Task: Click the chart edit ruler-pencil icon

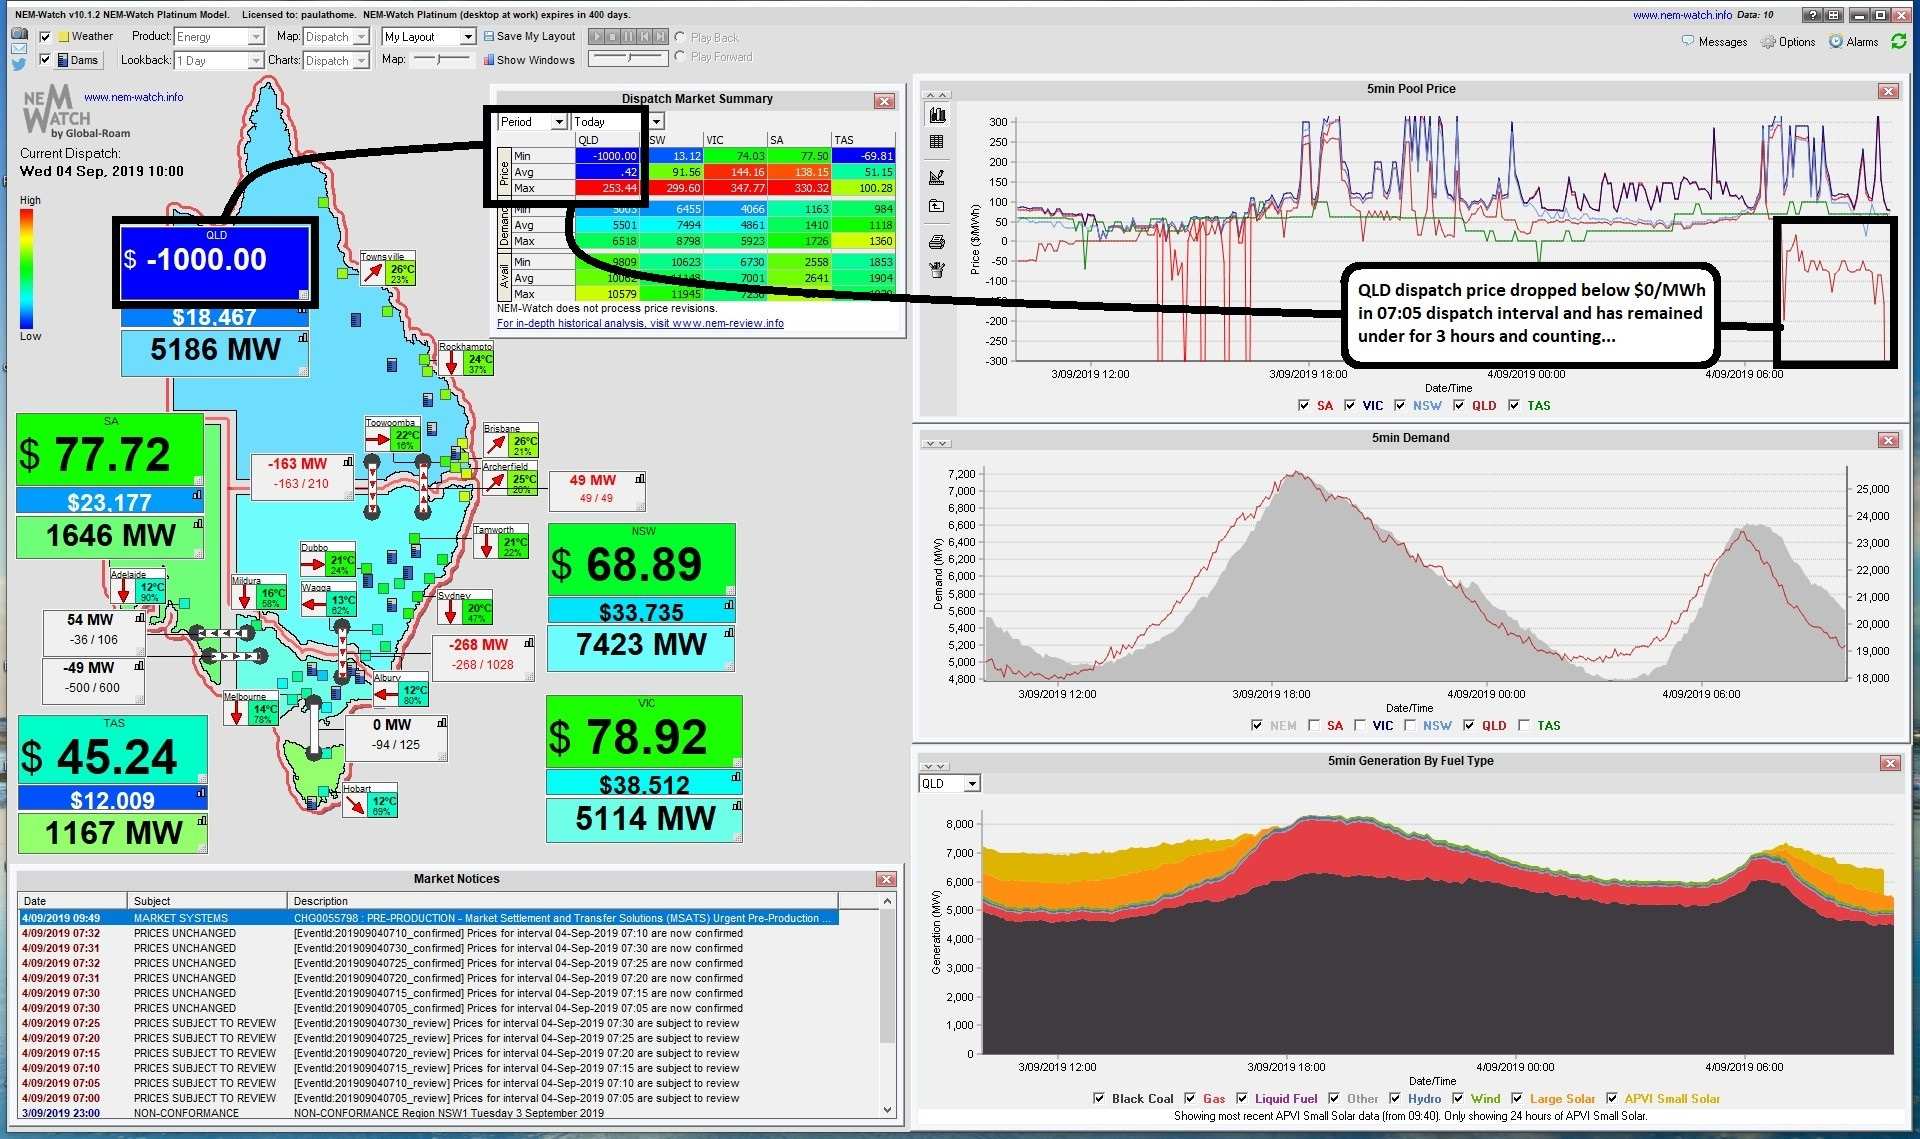Action: [x=937, y=176]
